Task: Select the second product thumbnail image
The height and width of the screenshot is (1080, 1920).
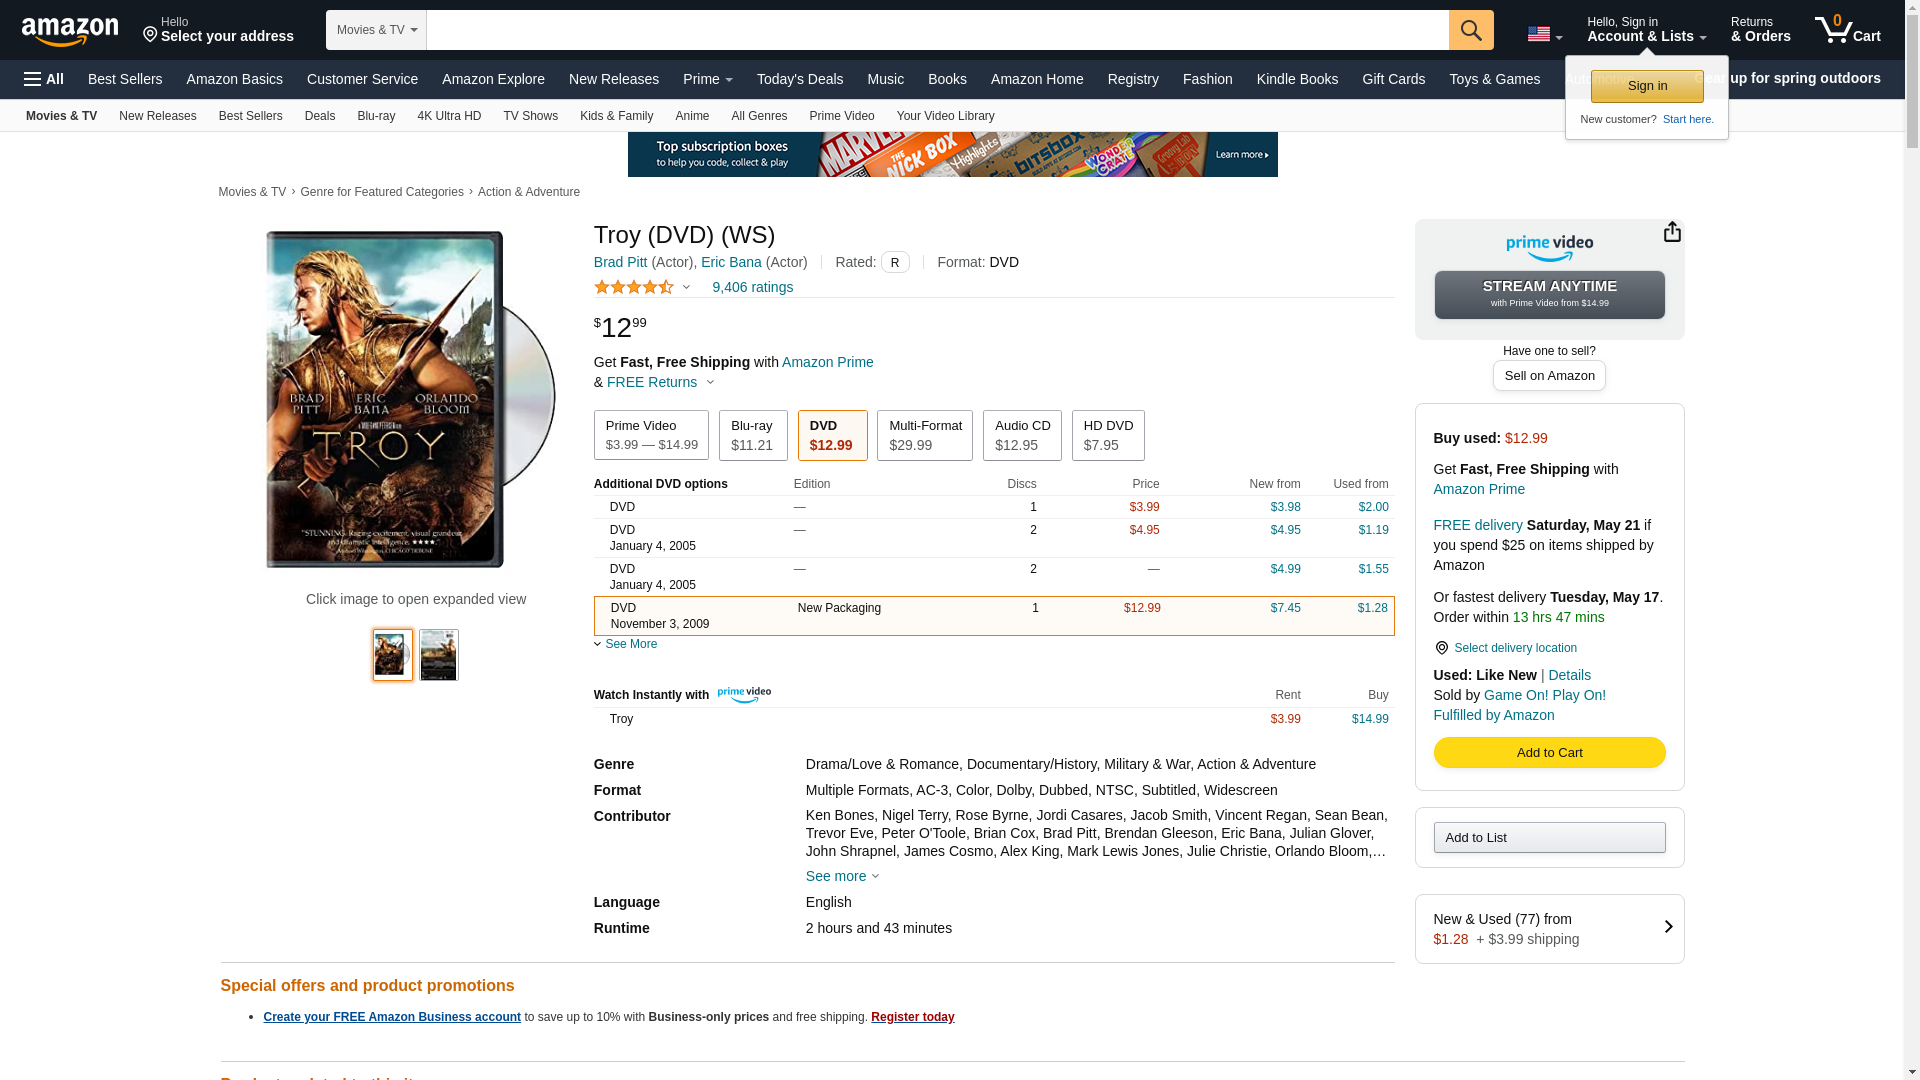Action: (x=438, y=655)
